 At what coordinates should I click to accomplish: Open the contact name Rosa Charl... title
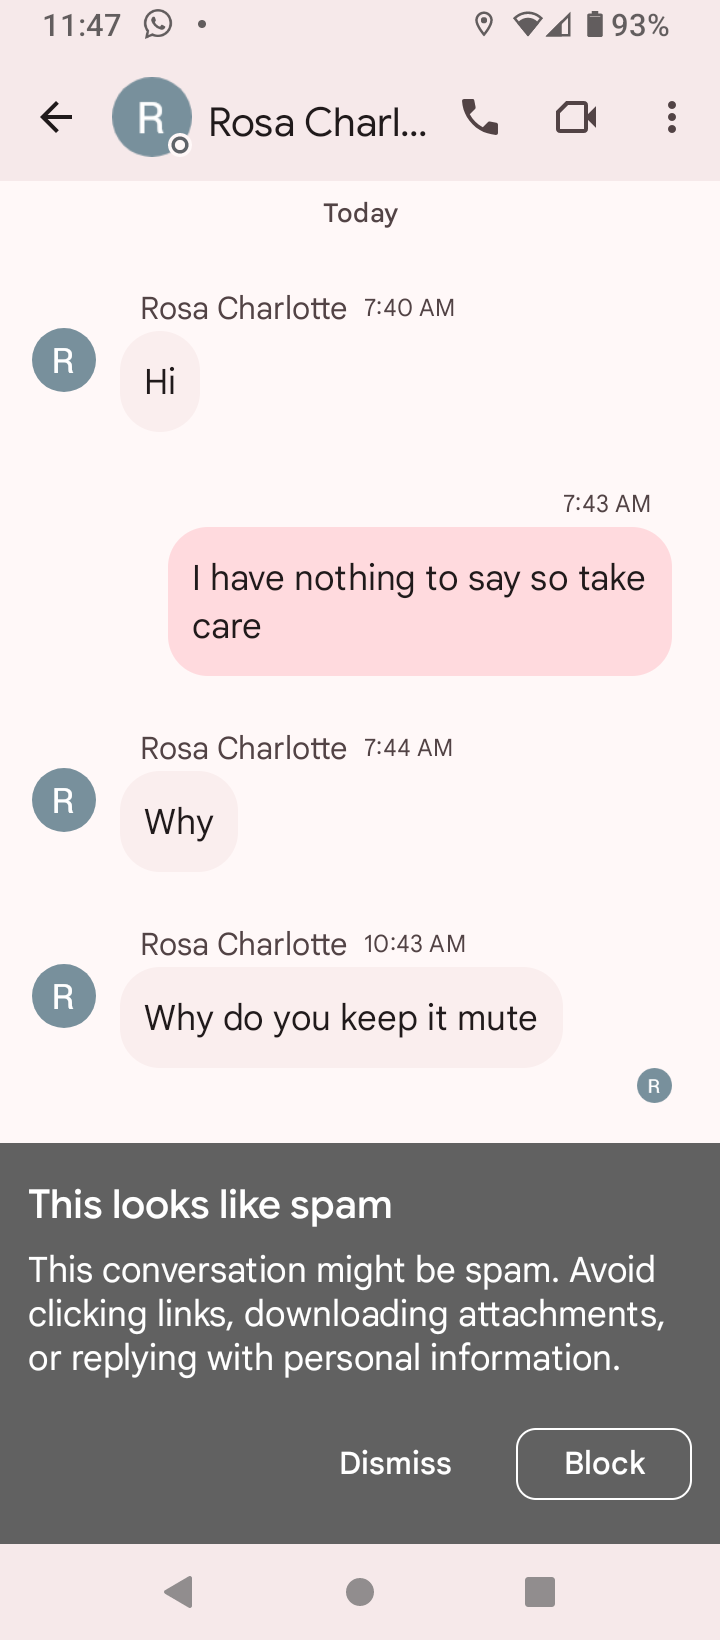pyautogui.click(x=317, y=122)
